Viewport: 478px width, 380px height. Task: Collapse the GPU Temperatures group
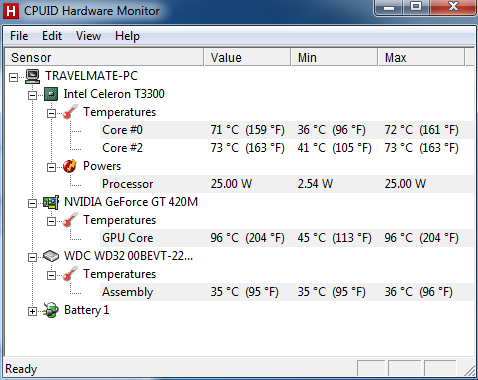coord(51,221)
